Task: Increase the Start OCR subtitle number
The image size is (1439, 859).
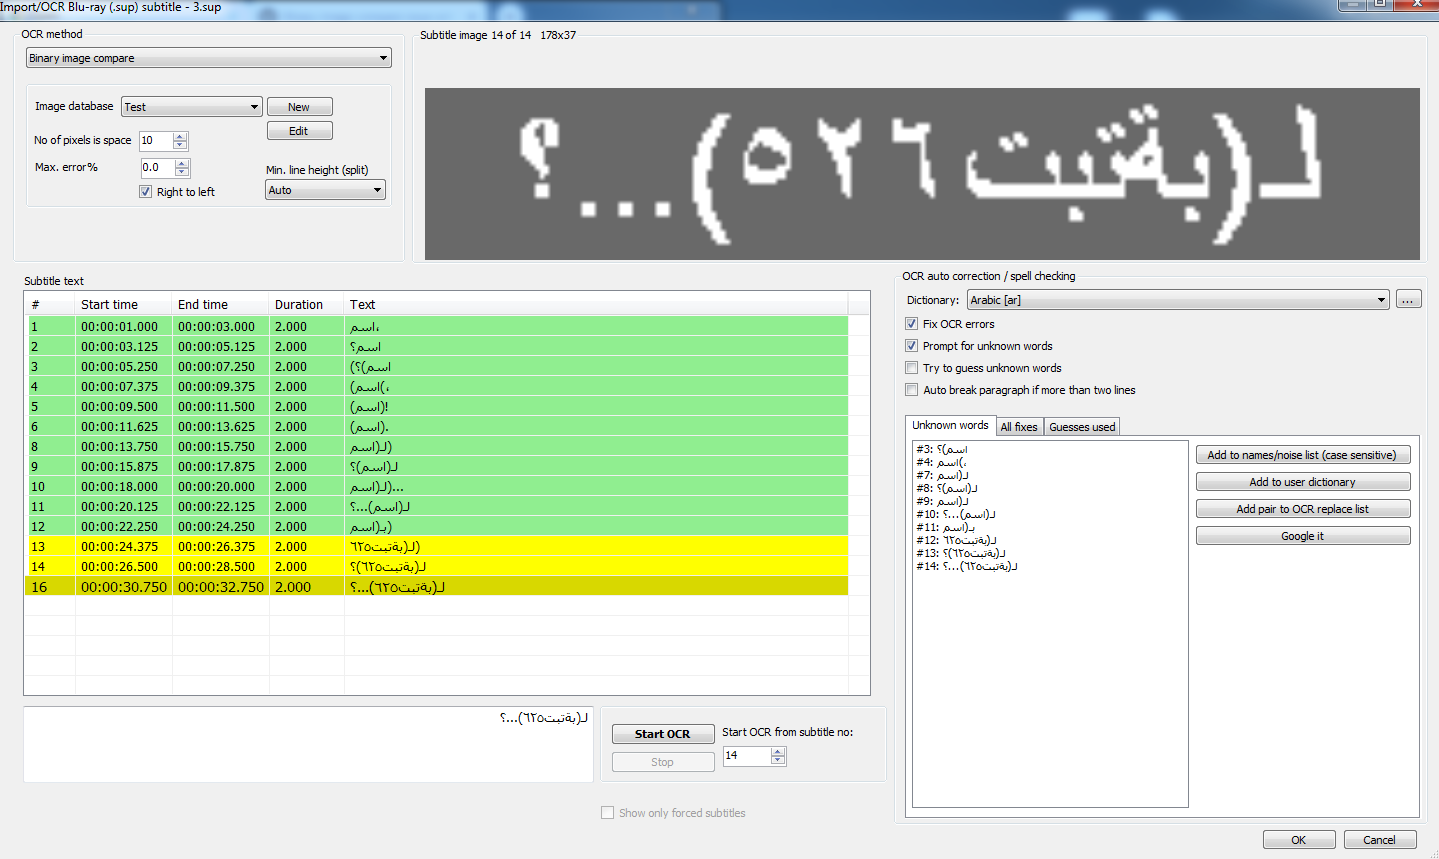Action: pyautogui.click(x=779, y=752)
